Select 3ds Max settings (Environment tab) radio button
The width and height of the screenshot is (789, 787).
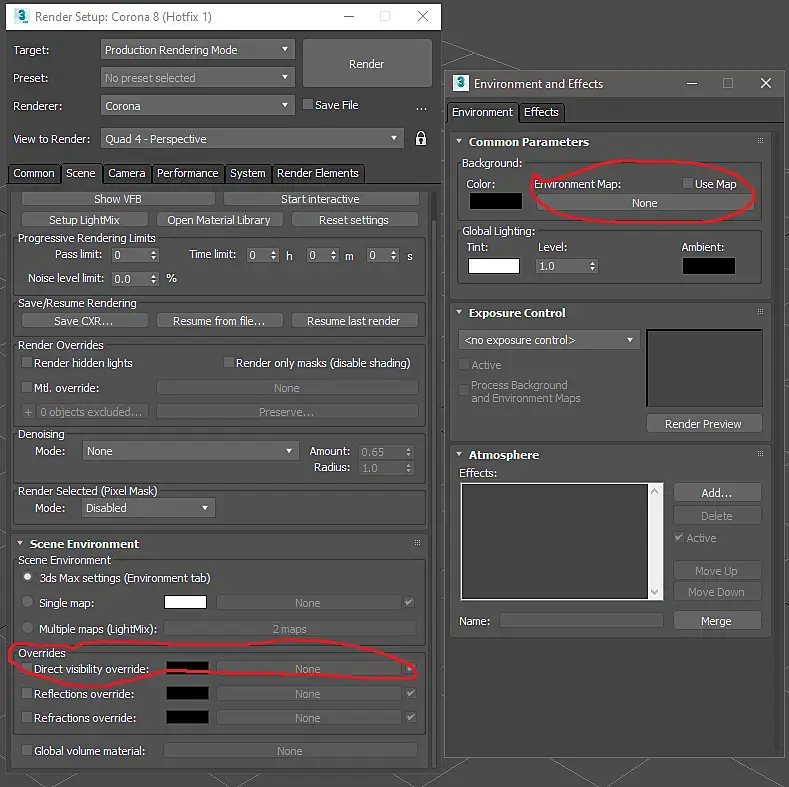coord(28,577)
